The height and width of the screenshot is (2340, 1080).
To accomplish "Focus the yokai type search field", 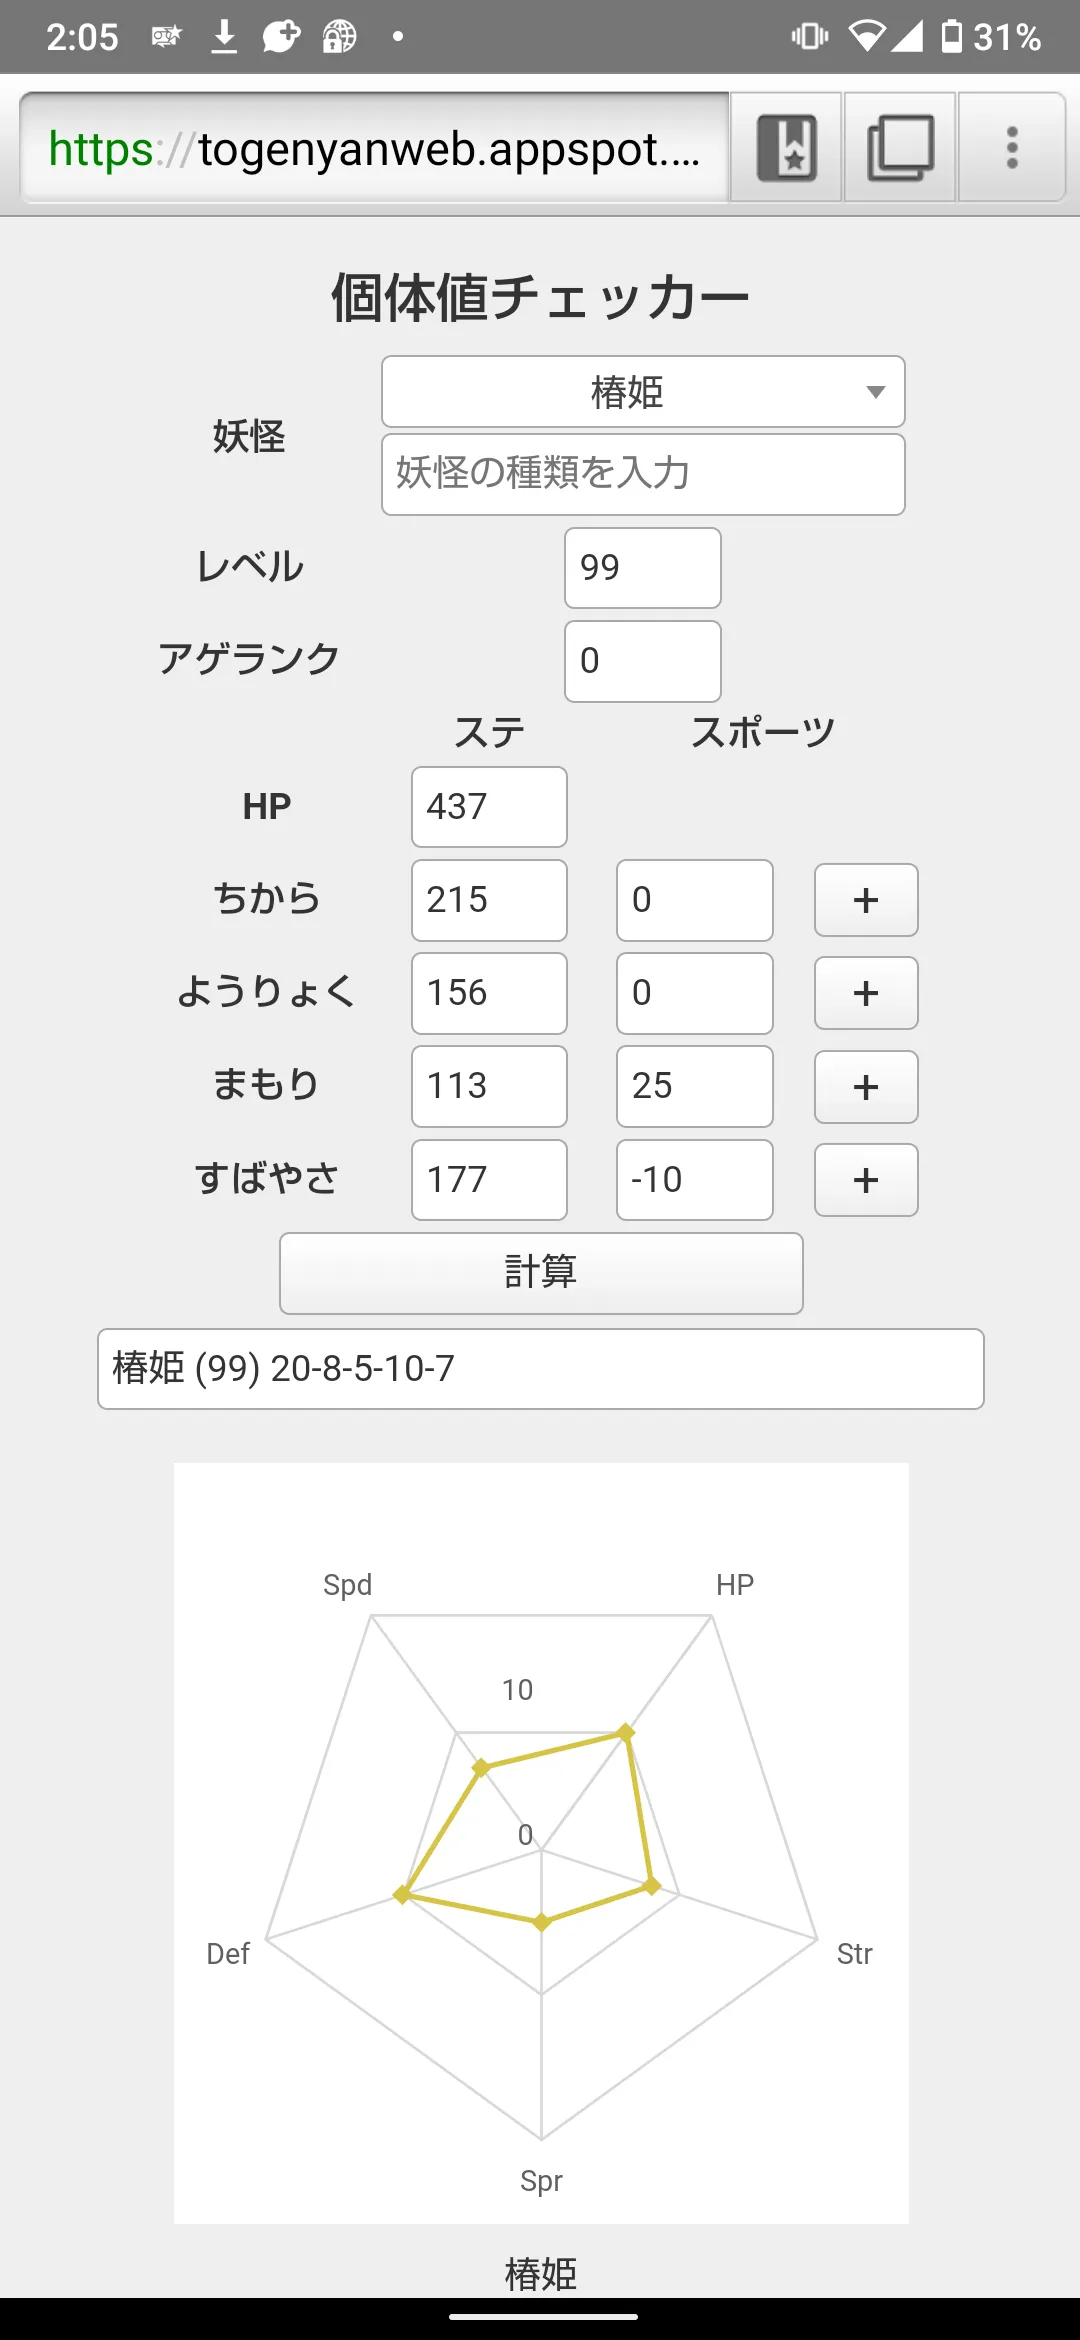I will [643, 474].
